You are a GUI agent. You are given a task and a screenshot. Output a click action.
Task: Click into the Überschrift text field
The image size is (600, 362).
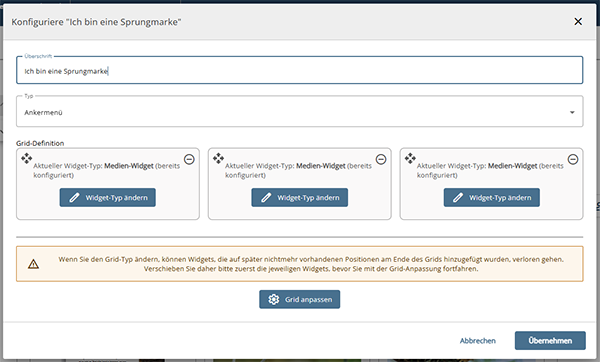[x=300, y=70]
